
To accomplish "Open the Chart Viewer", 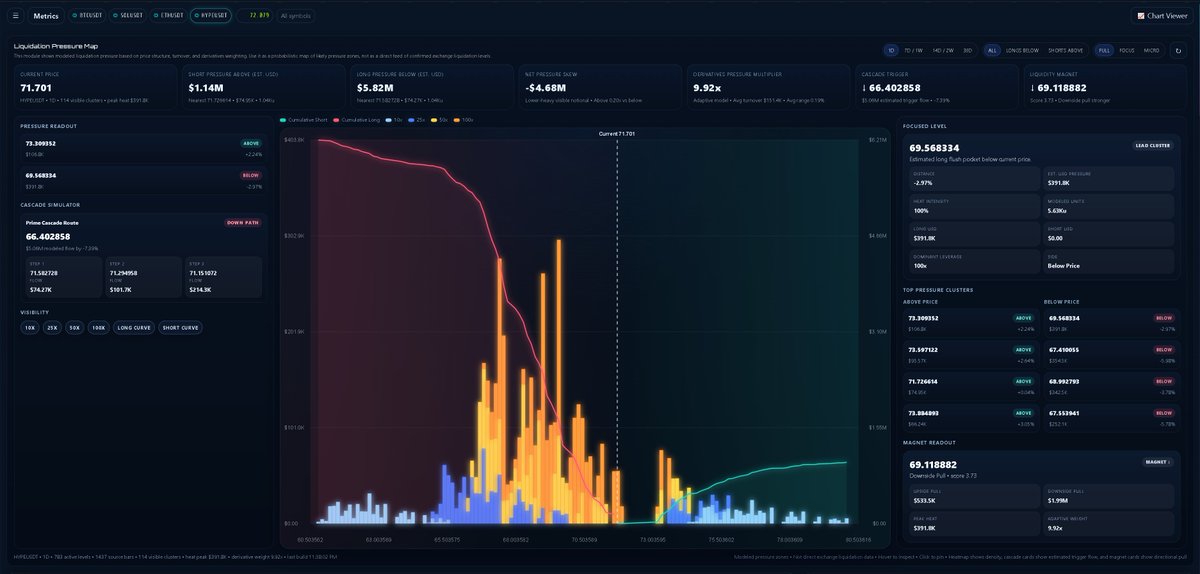I will pos(1161,16).
